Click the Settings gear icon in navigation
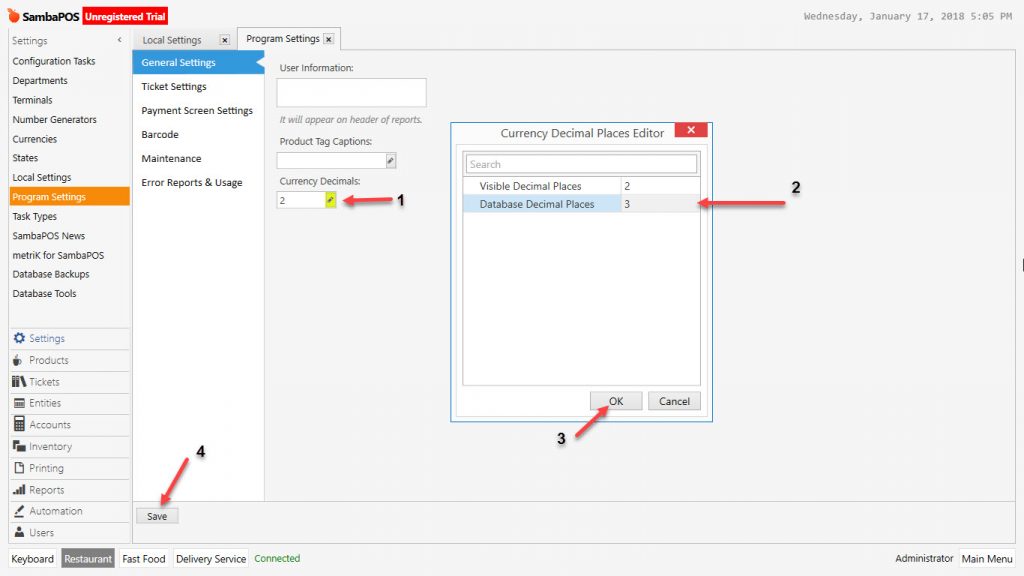Viewport: 1024px width, 576px height. (x=19, y=338)
